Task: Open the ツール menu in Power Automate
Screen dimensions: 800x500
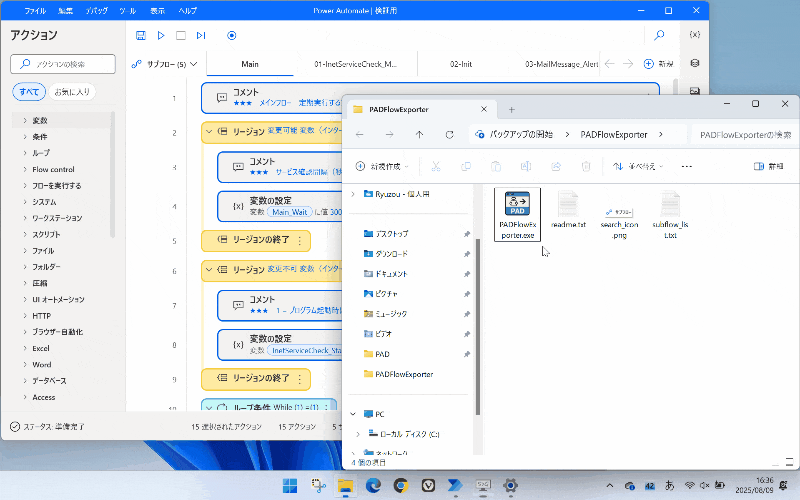Action: click(x=128, y=10)
